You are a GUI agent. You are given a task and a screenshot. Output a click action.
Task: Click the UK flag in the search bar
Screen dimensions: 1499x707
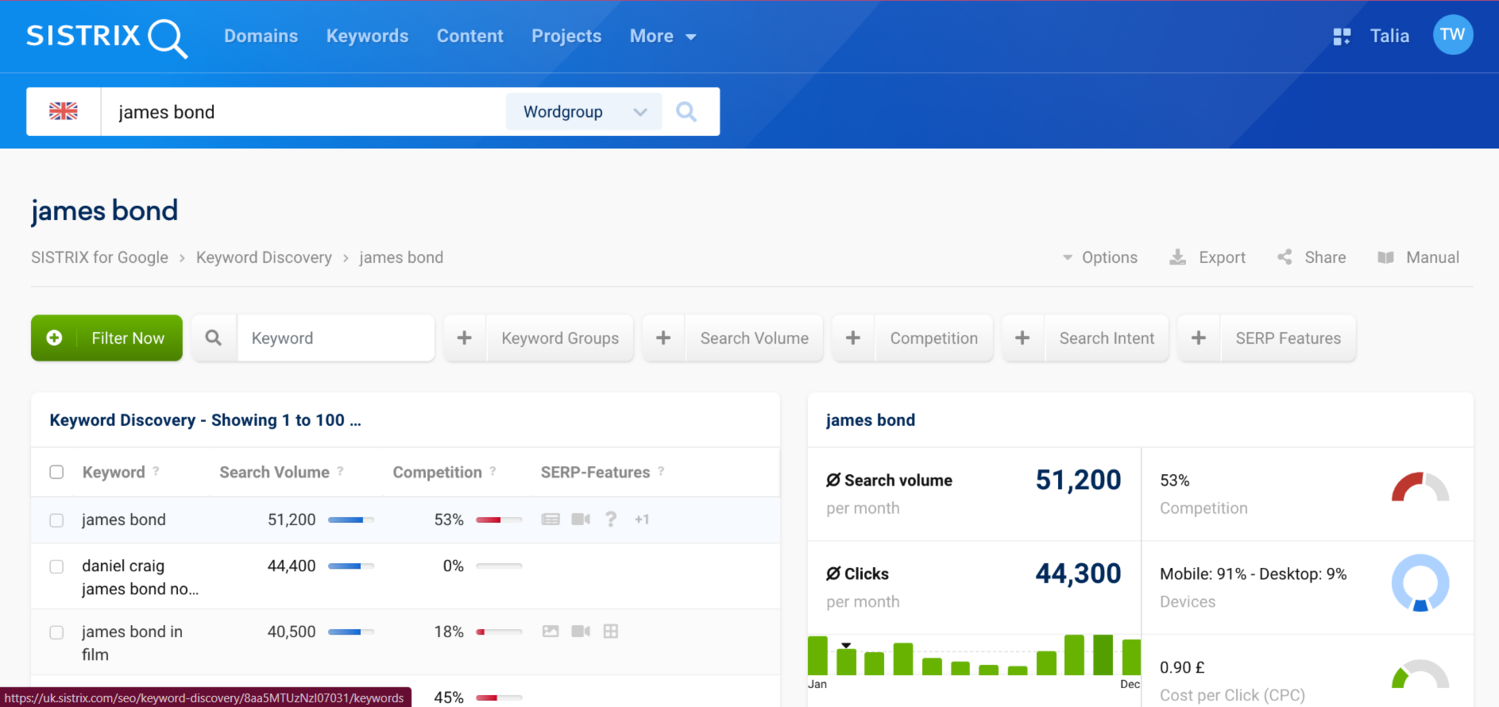pyautogui.click(x=63, y=111)
